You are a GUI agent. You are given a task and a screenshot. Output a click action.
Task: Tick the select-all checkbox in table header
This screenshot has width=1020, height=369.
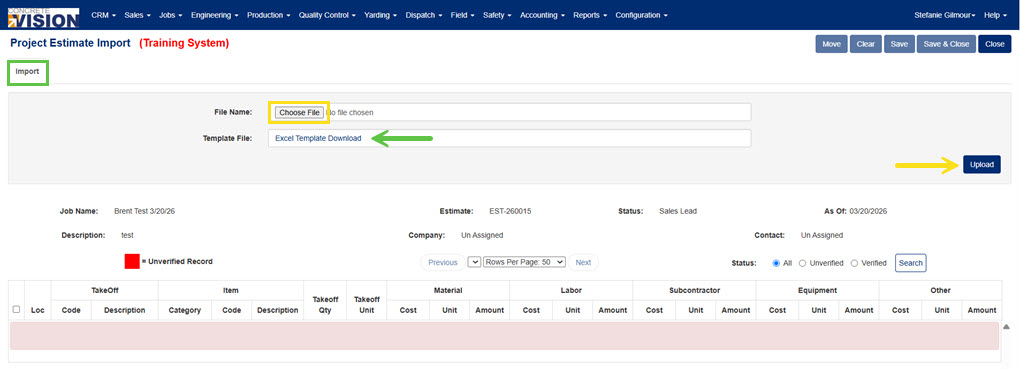click(x=16, y=310)
